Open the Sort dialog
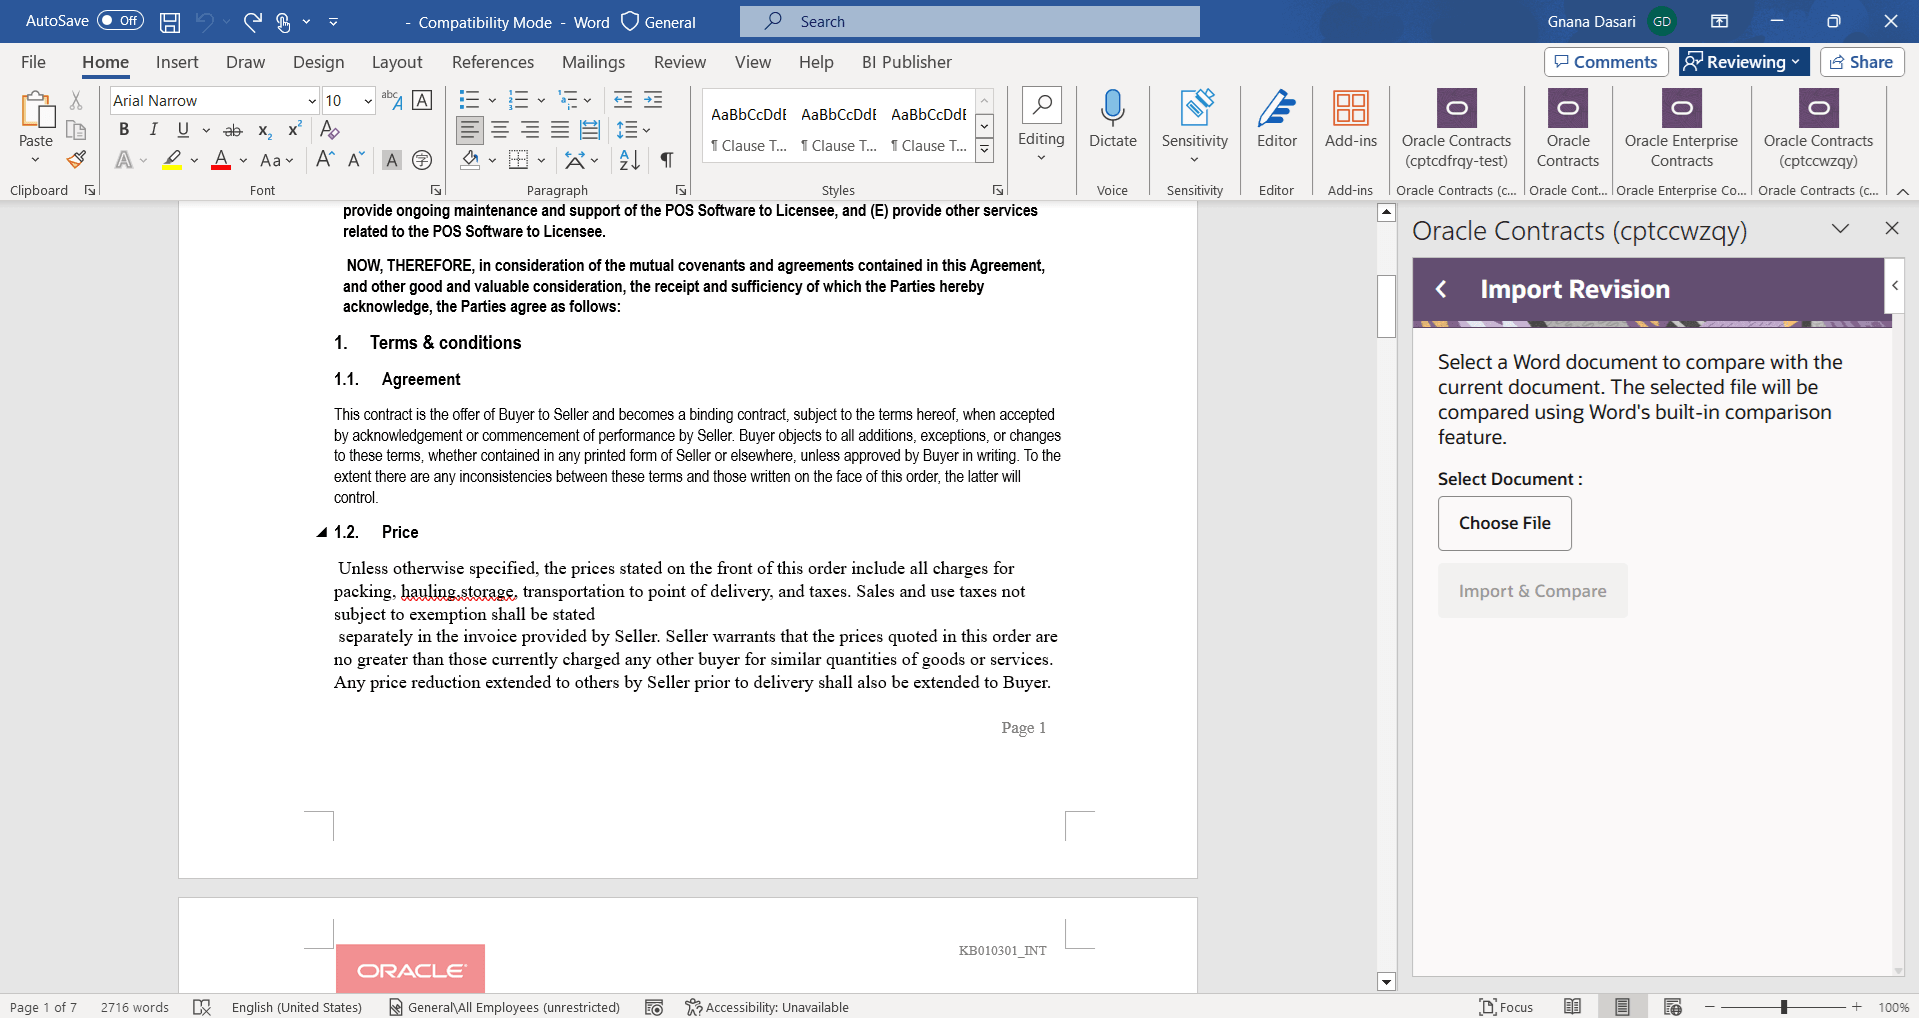This screenshot has height=1018, width=1919. [627, 160]
